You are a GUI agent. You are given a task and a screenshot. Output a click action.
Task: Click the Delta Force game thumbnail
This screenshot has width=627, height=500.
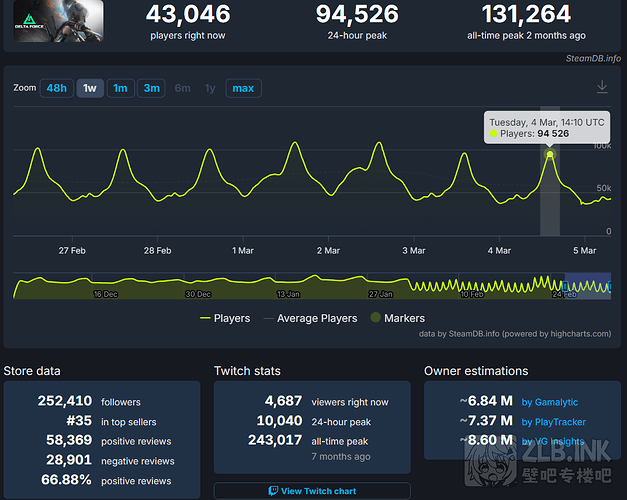pos(44,20)
